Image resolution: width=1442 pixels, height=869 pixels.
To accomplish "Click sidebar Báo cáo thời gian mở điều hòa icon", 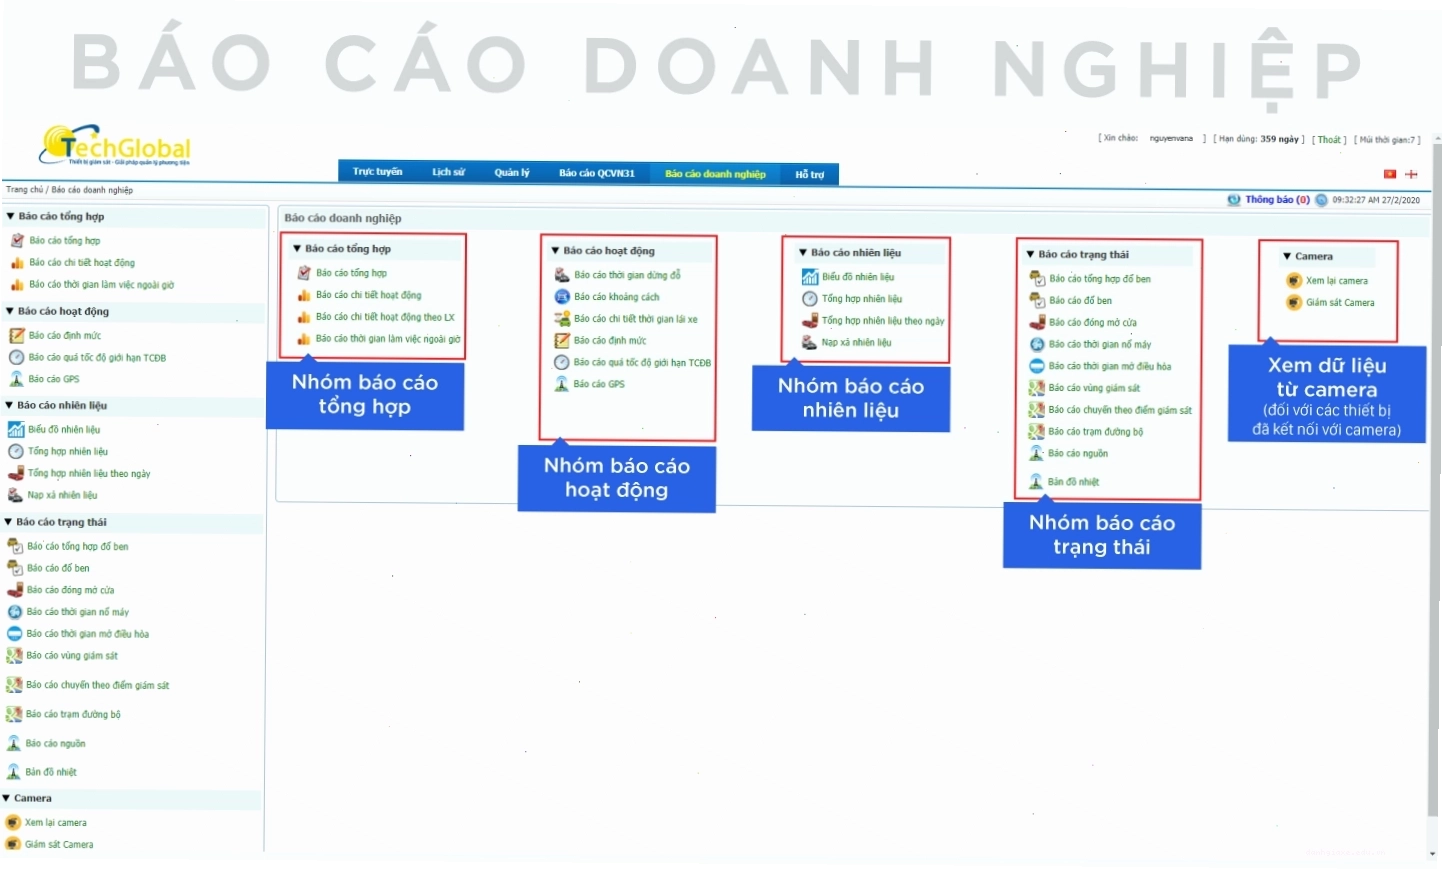I will click(15, 634).
